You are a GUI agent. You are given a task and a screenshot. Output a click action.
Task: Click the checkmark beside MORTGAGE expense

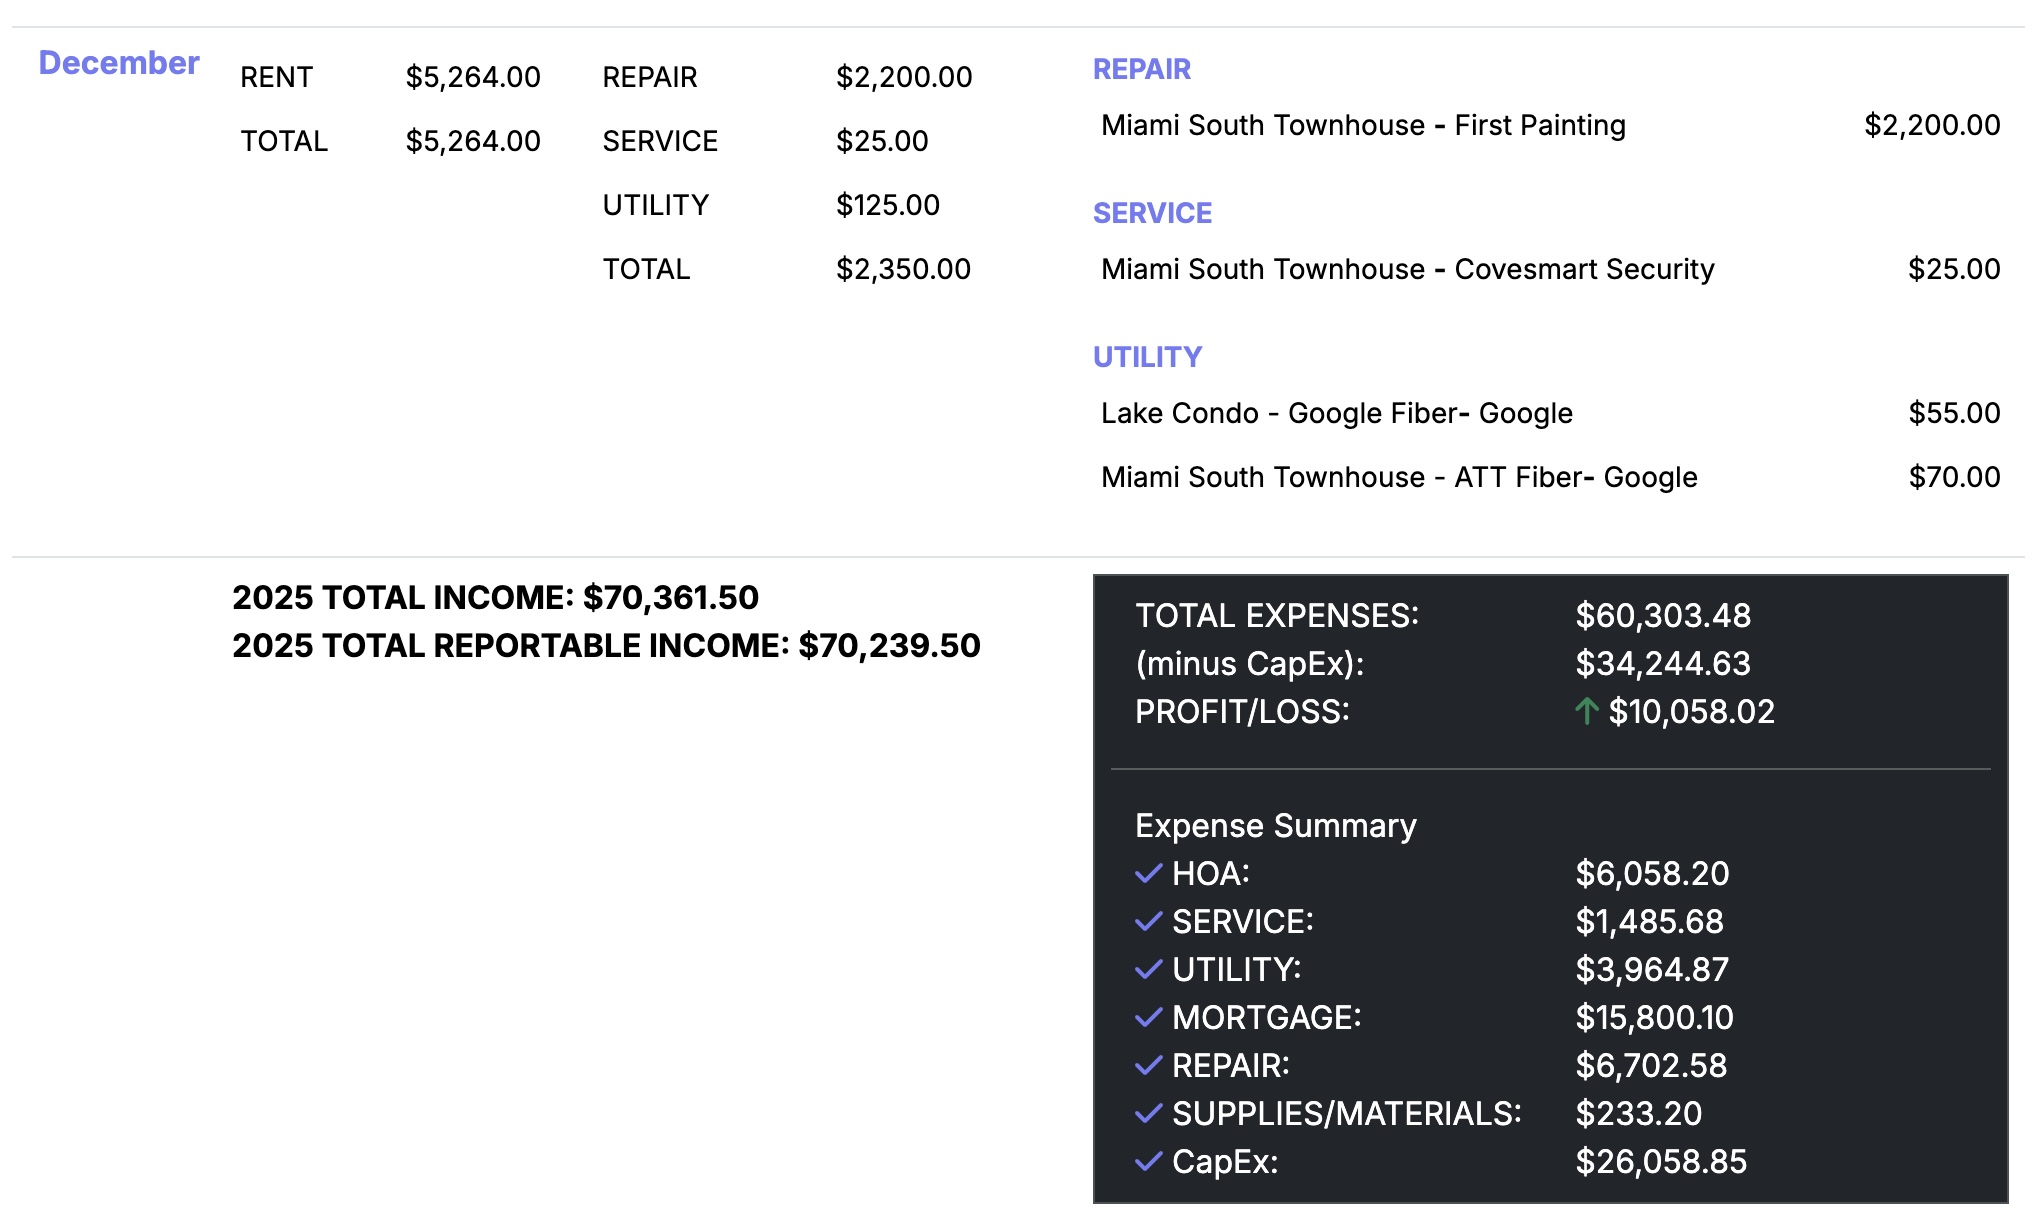[1147, 1018]
